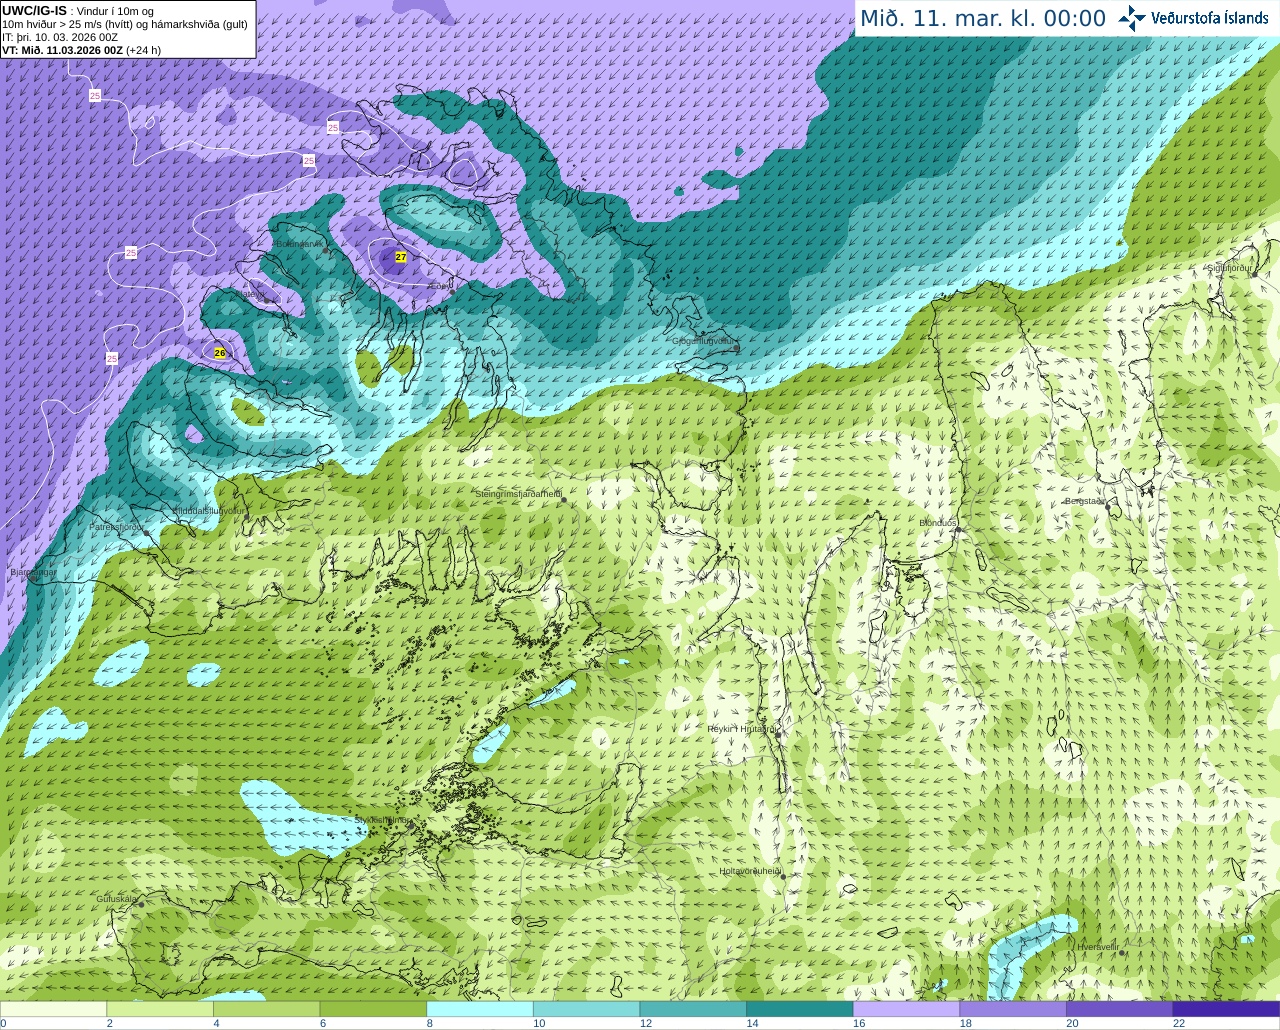Viewport: 1280px width, 1030px height.
Task: Click the Reykir í Hrútafirði station label
Action: click(x=741, y=729)
